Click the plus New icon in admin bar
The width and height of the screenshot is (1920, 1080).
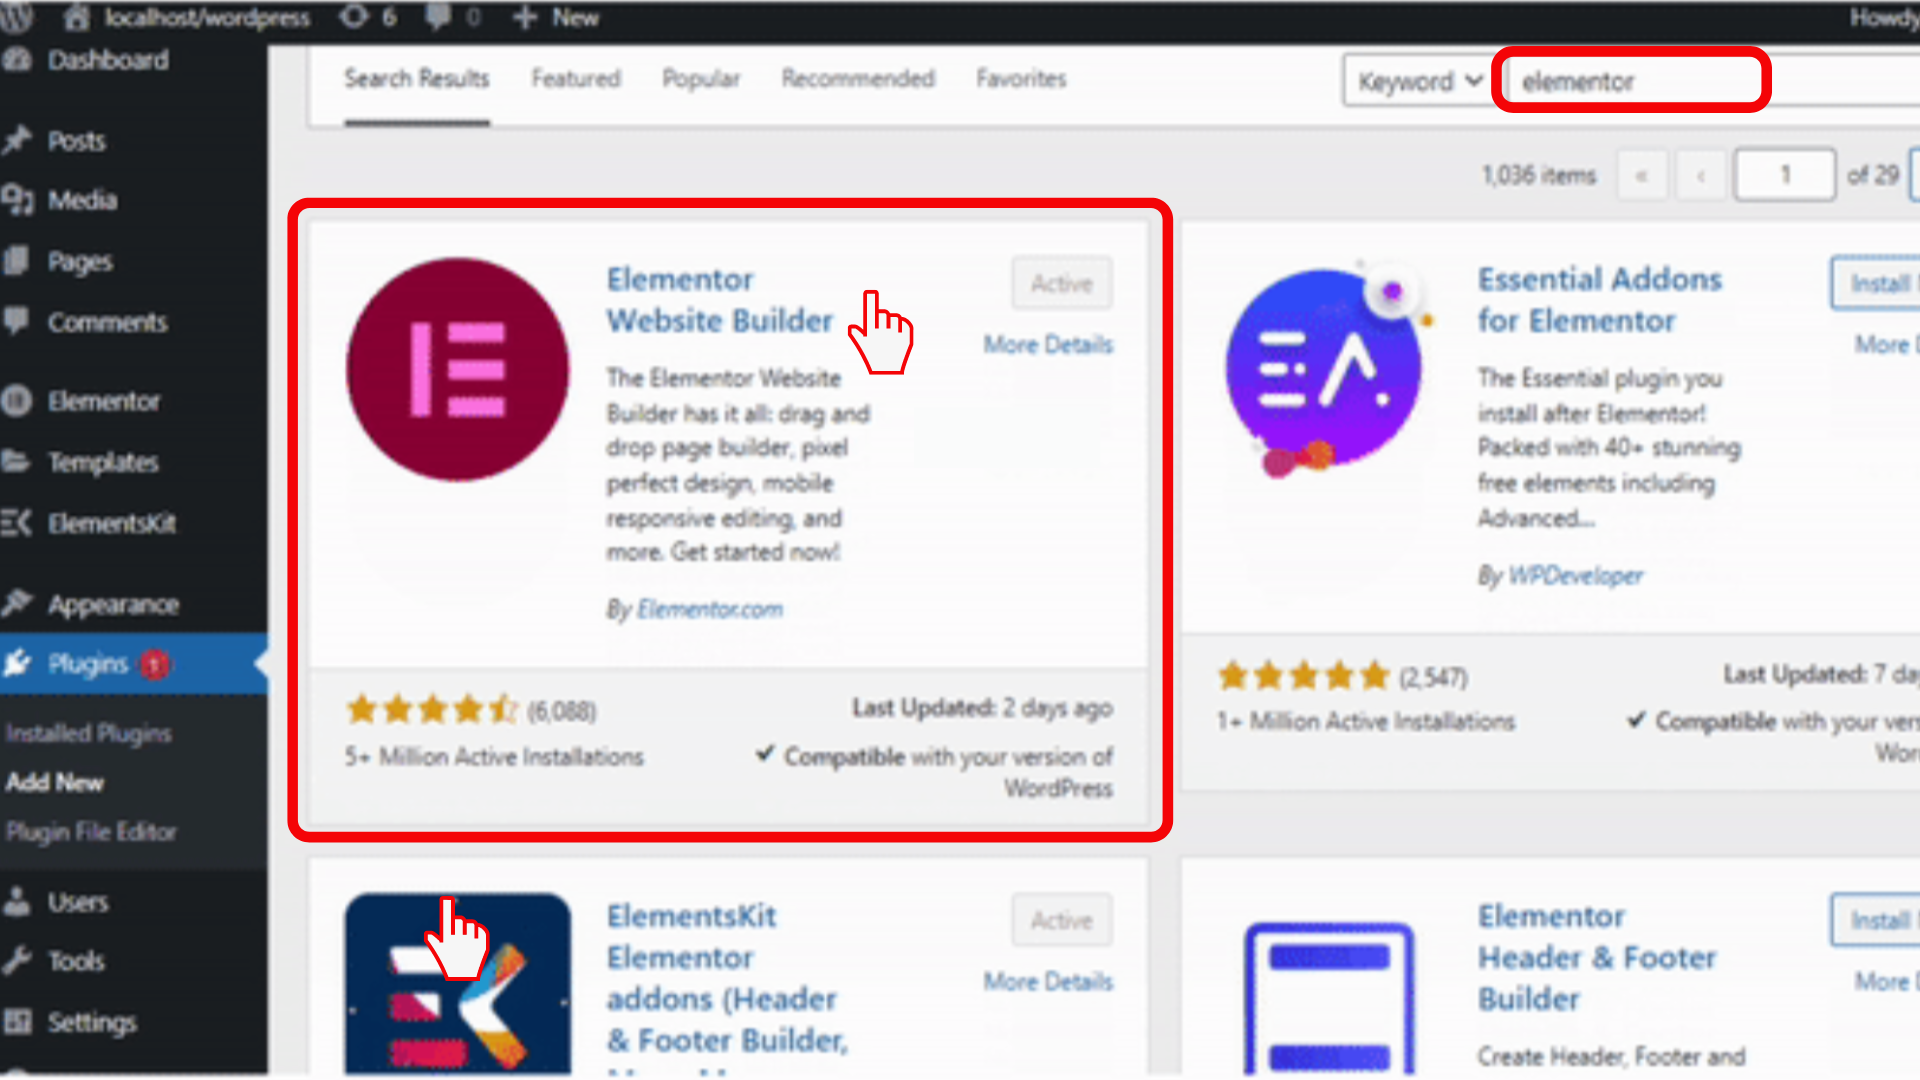click(525, 18)
